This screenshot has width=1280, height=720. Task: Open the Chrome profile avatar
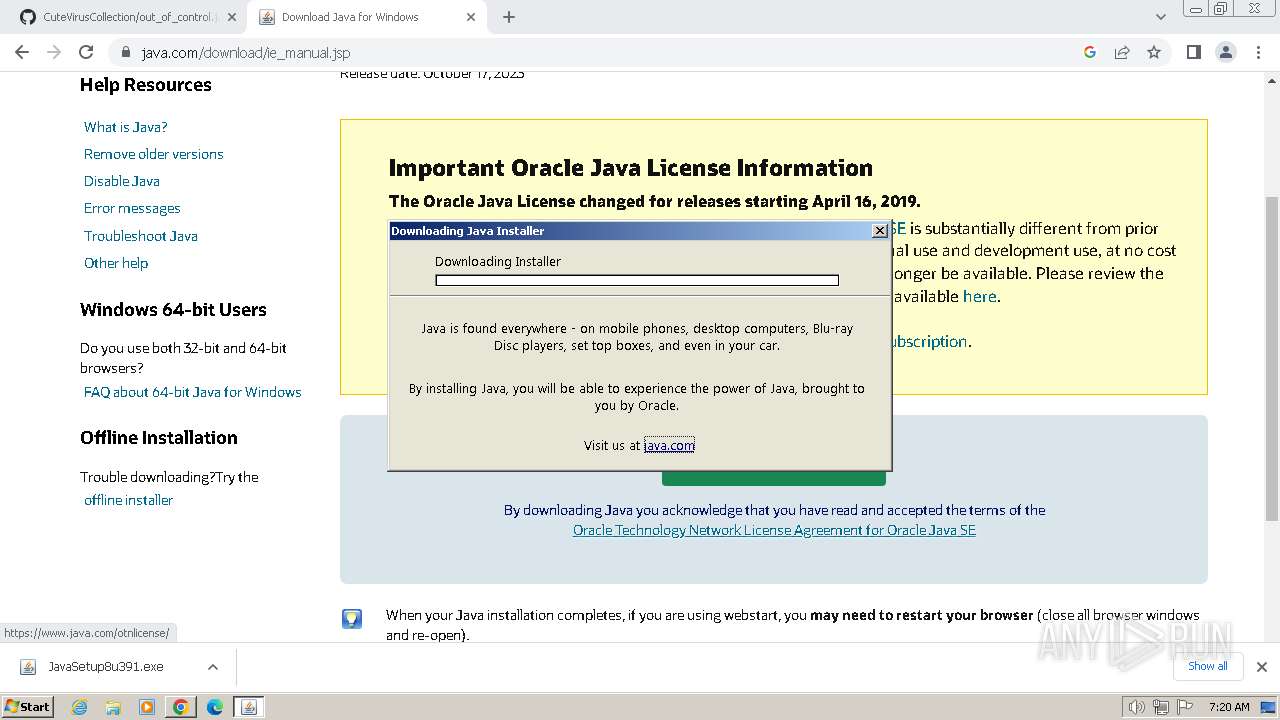[x=1226, y=52]
